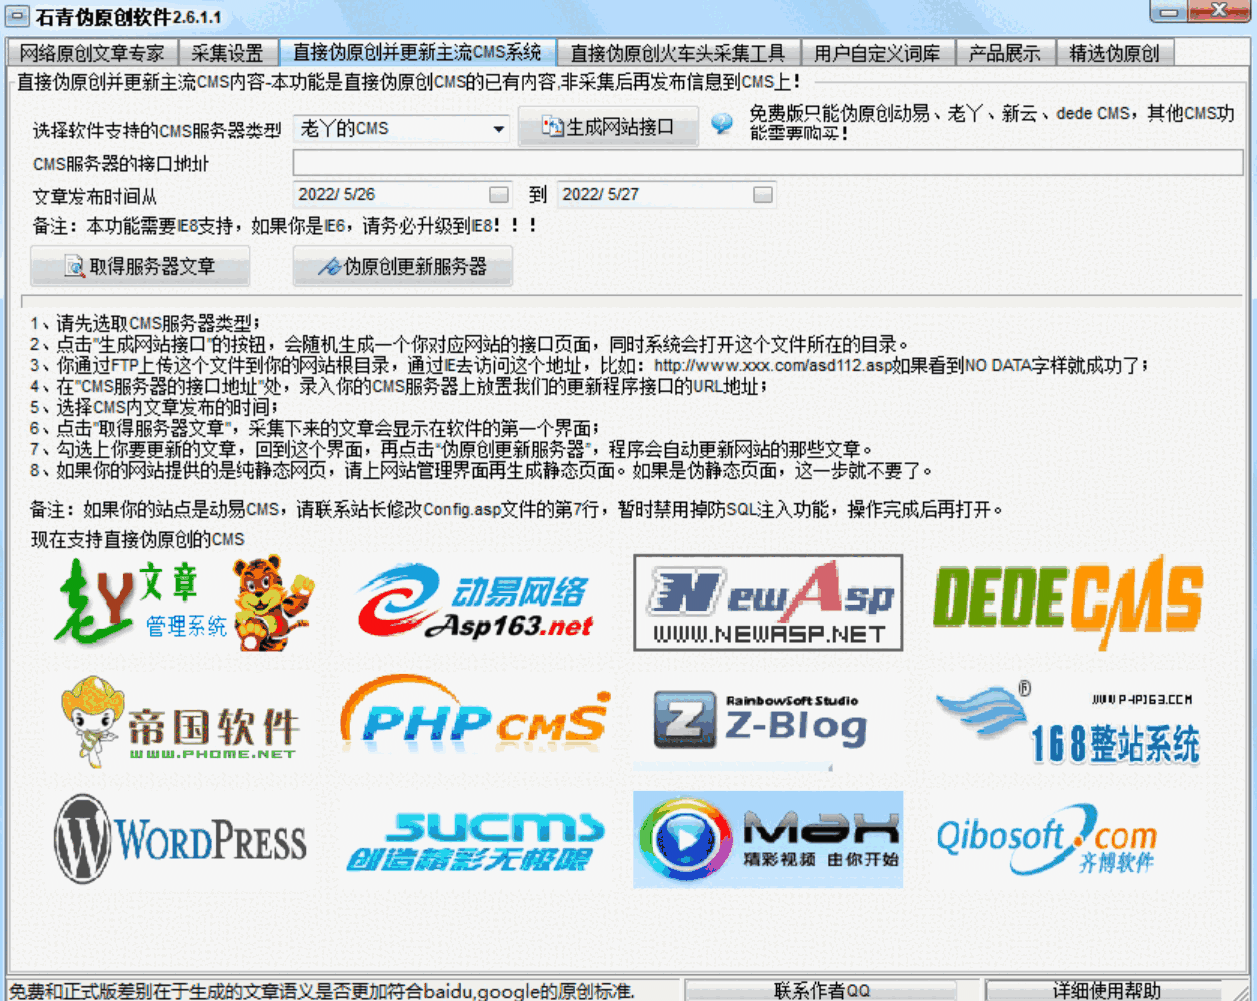1257x1001 pixels.
Task: Open the end date 2022/5/27 calendar picker
Action: (763, 195)
